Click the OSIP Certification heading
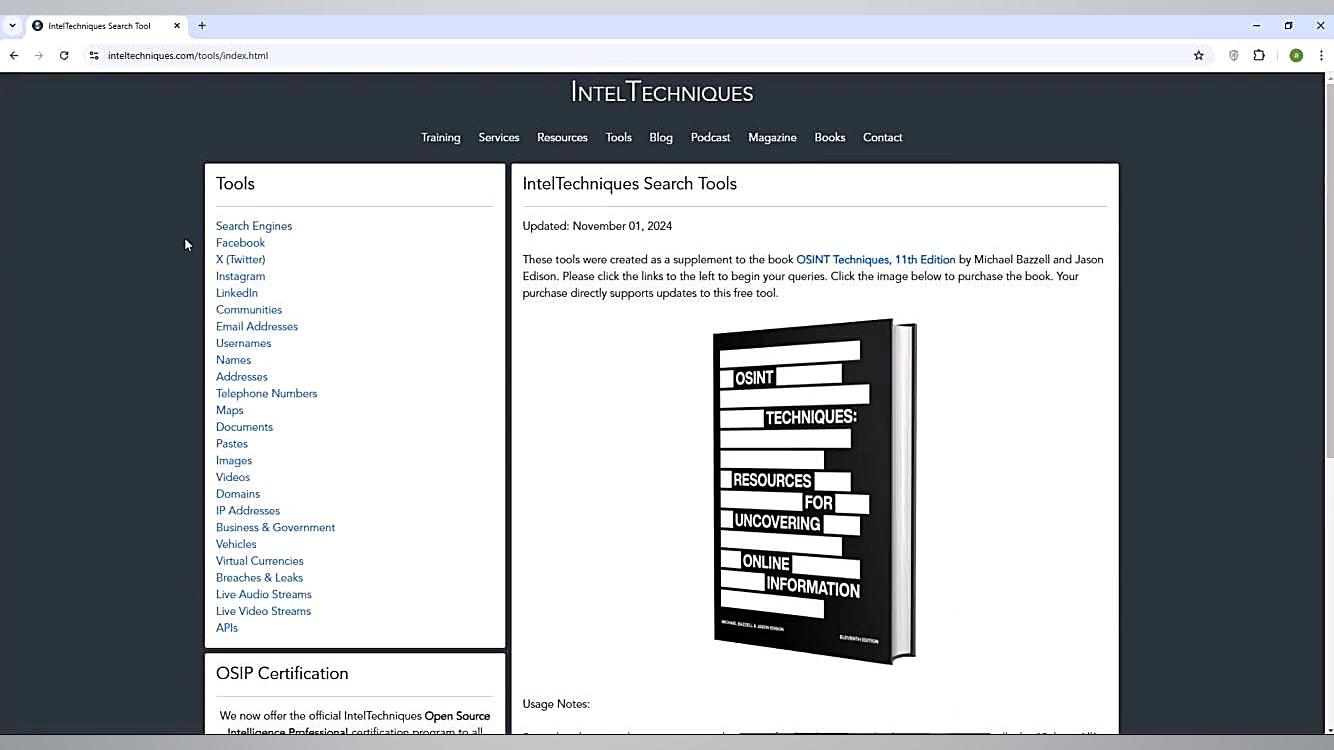Viewport: 1334px width, 750px height. [x=282, y=673]
